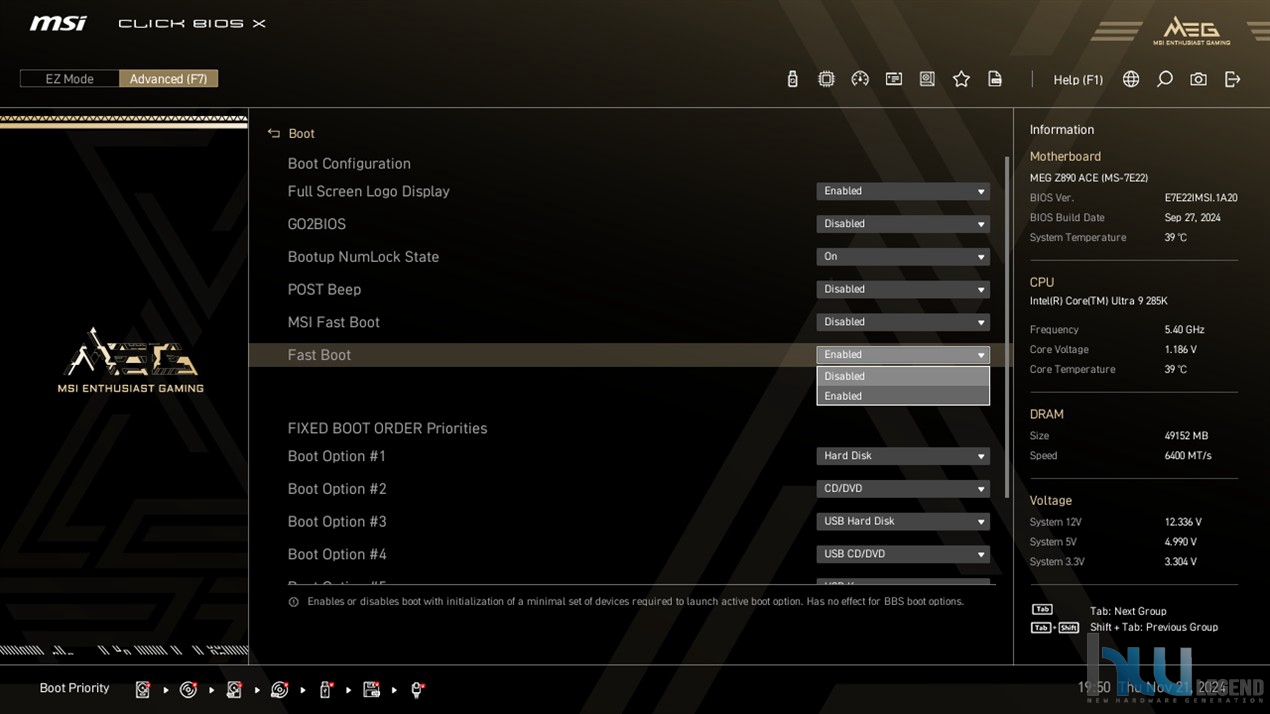Viewport: 1270px width, 714px height.
Task: Click the Boot Priority label in bottom bar
Action: 74,688
